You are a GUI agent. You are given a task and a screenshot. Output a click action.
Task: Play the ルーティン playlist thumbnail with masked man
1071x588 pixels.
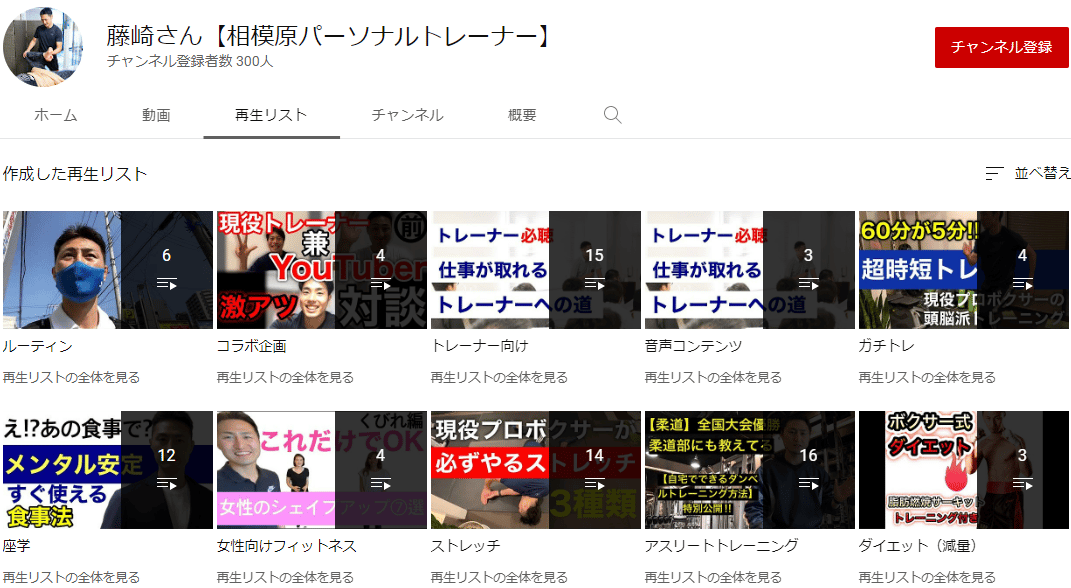[108, 270]
